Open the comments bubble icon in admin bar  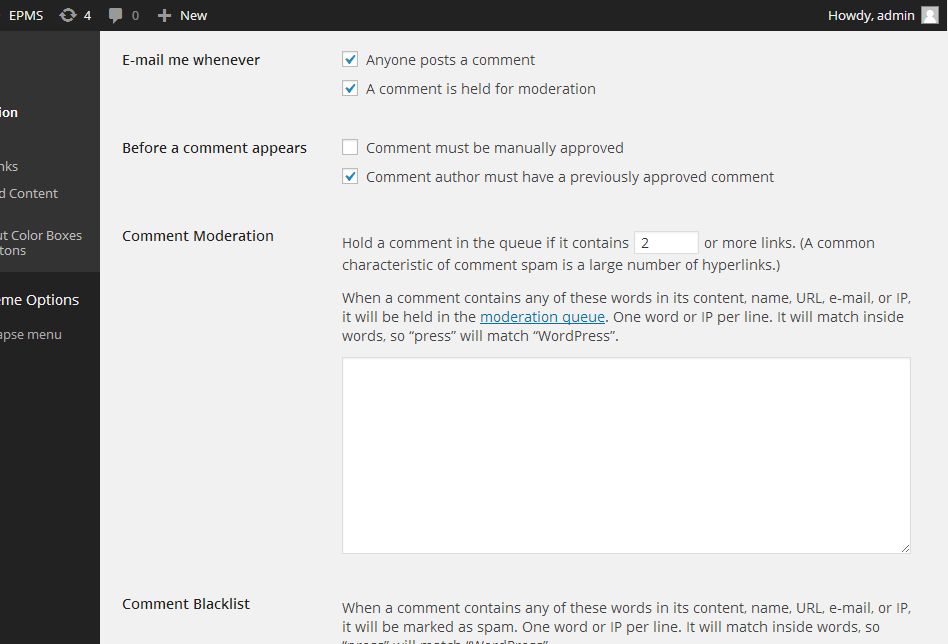(117, 16)
